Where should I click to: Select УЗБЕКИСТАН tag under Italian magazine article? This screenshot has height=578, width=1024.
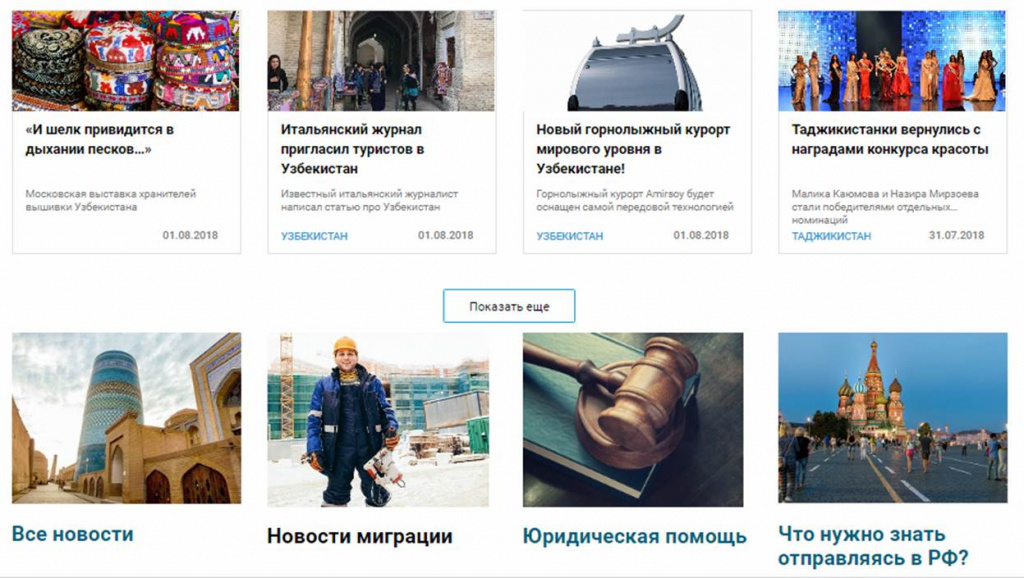(x=314, y=236)
